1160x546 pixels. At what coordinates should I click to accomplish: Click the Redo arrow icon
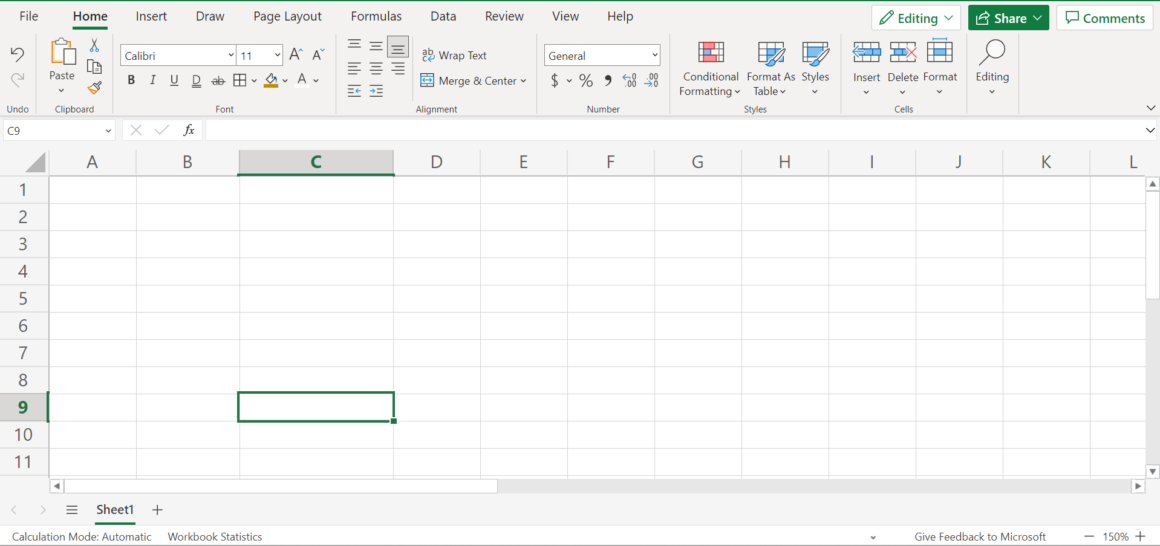(17, 79)
